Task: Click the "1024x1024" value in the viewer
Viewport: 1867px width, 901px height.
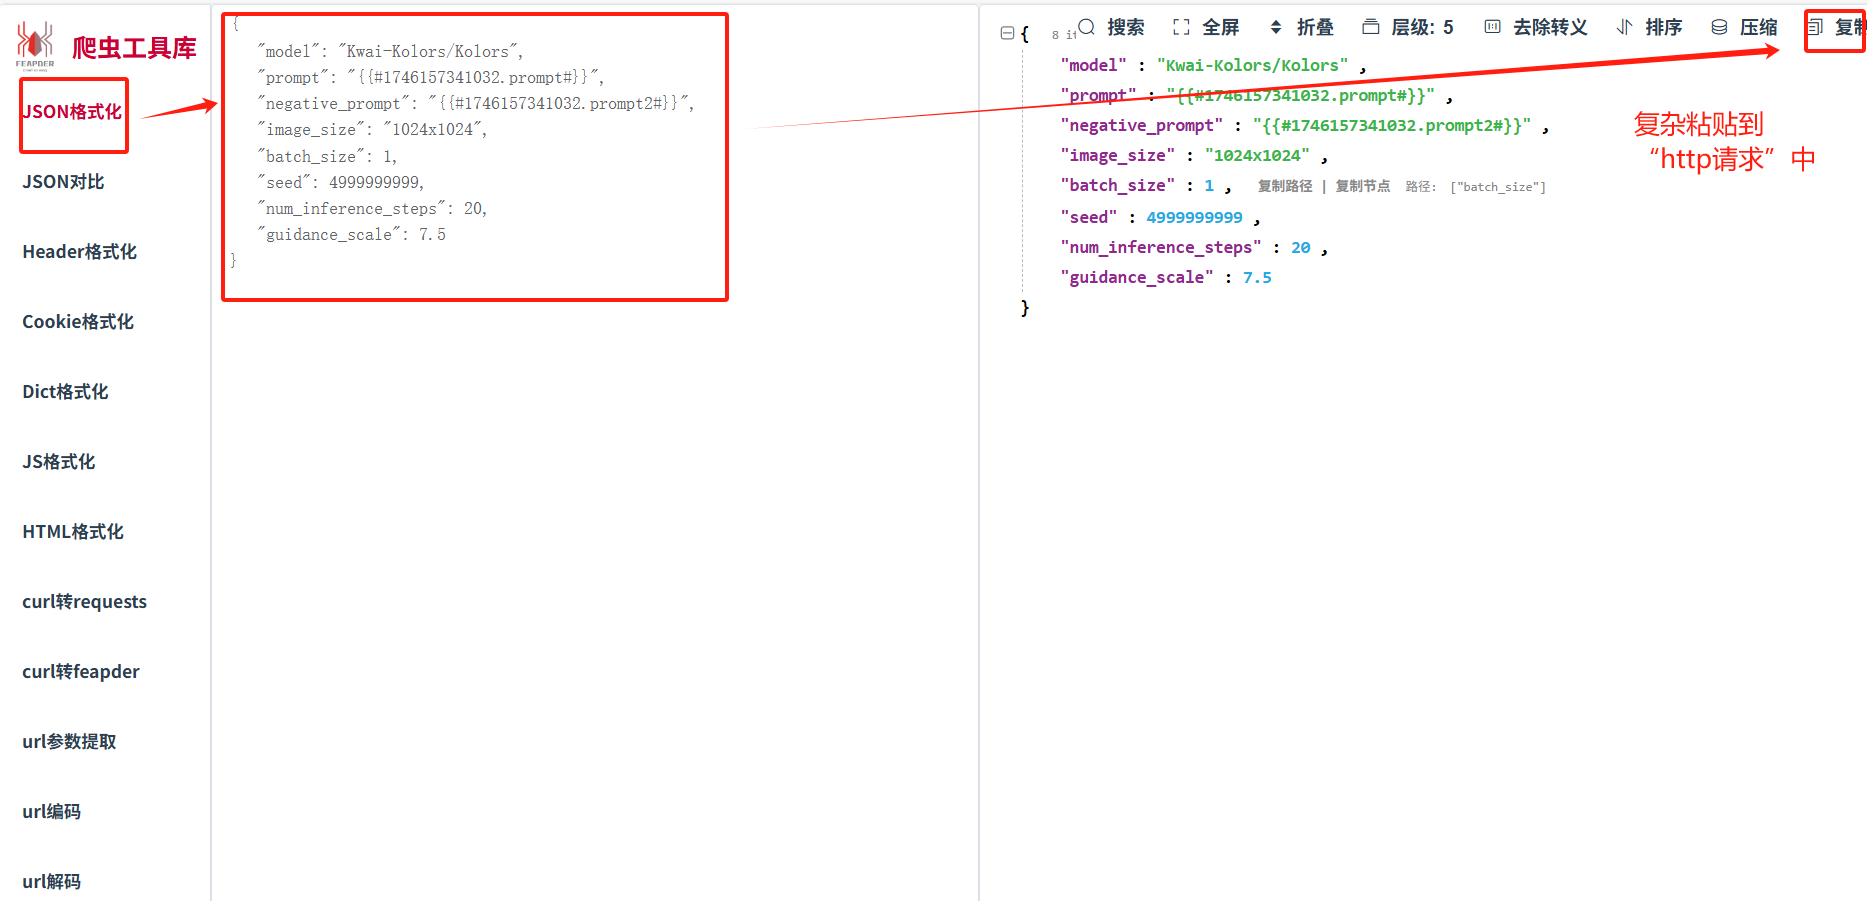Action: (x=1257, y=155)
